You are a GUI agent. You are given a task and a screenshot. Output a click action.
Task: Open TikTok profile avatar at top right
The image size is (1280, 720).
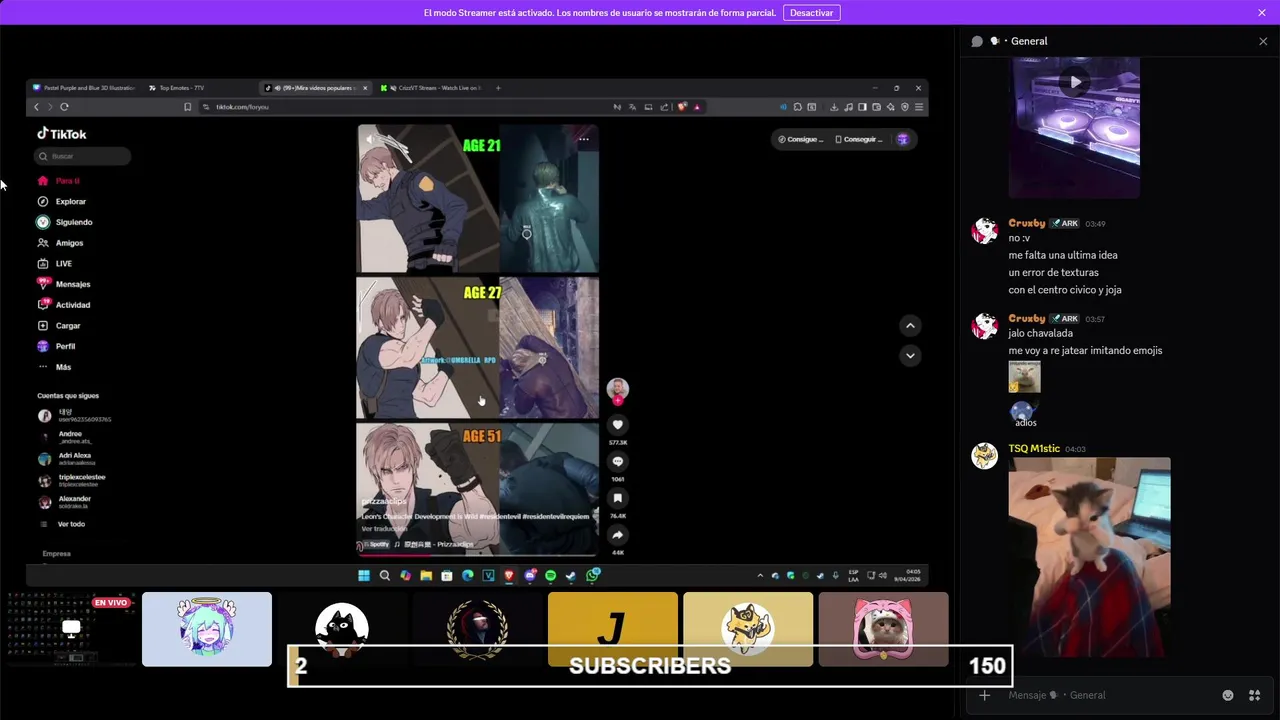tap(903, 139)
